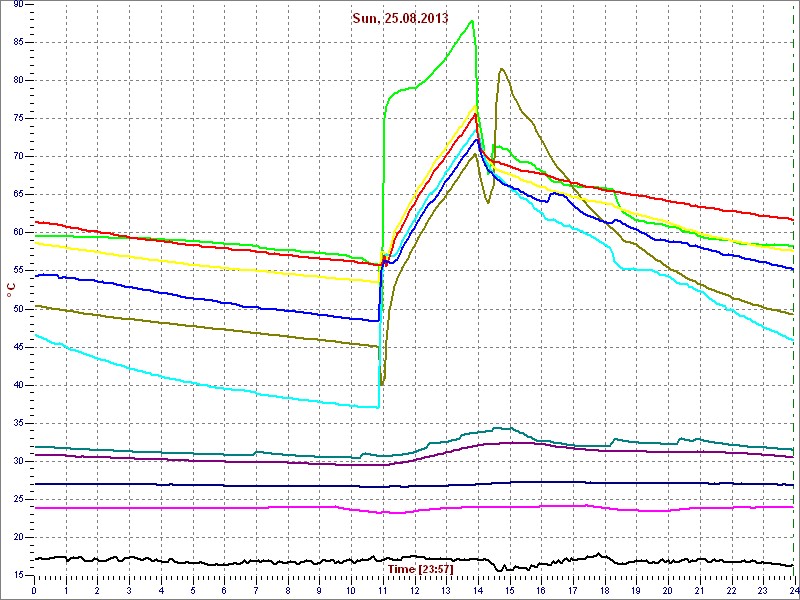The height and width of the screenshot is (600, 800).
Task: Select the 75 value on temperature axis
Action: coord(18,118)
